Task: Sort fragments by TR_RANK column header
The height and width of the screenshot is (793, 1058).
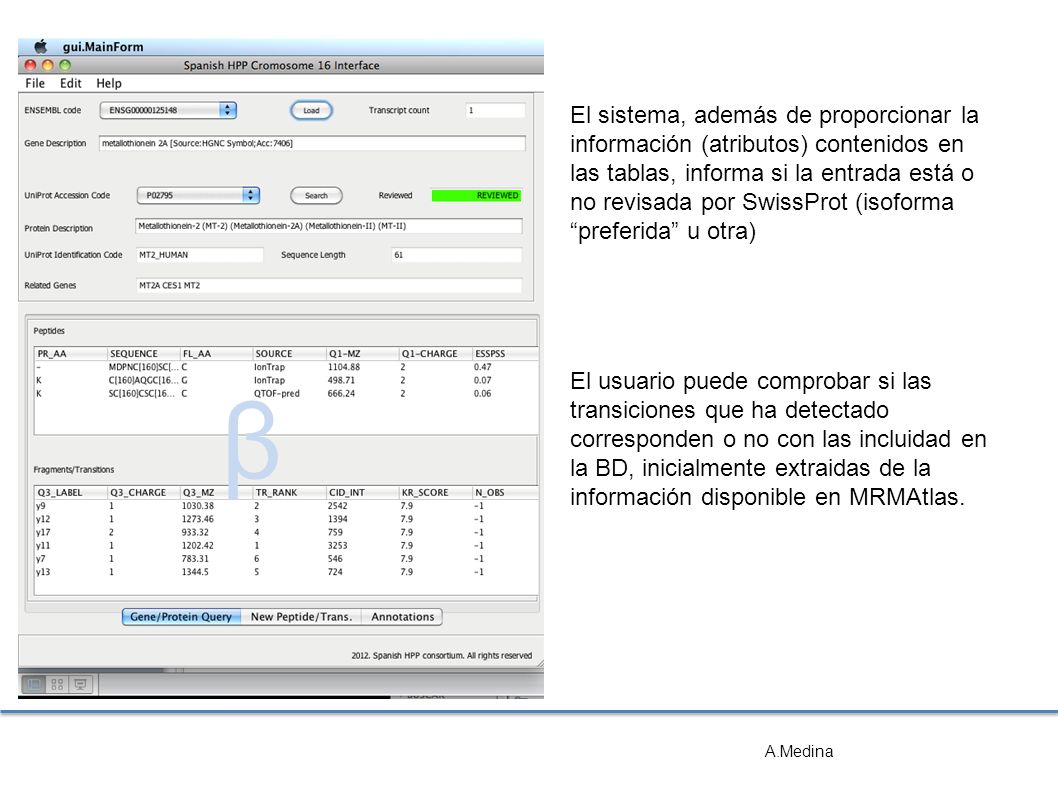Action: click(289, 493)
